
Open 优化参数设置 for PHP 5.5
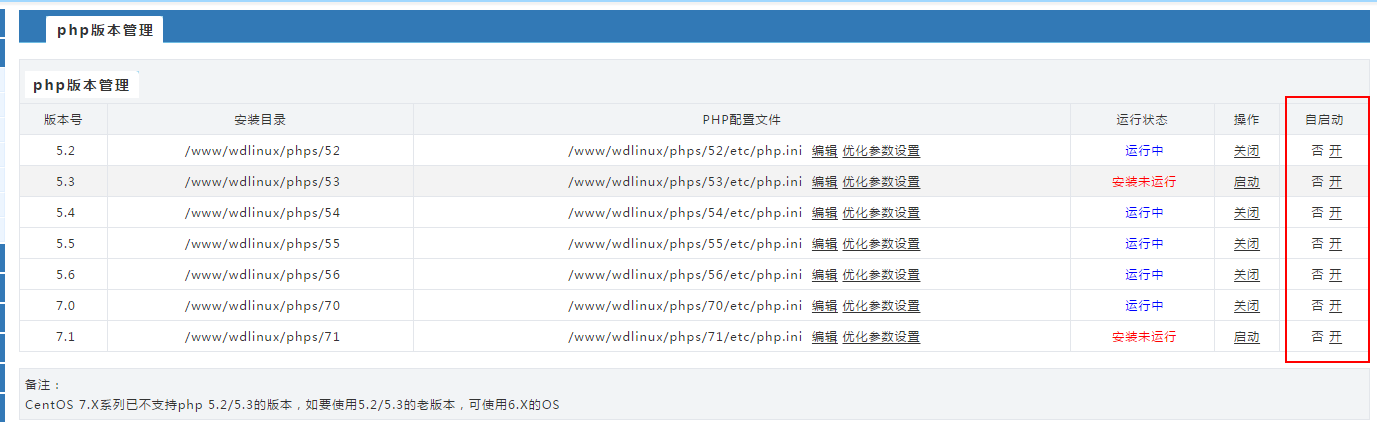coord(881,244)
